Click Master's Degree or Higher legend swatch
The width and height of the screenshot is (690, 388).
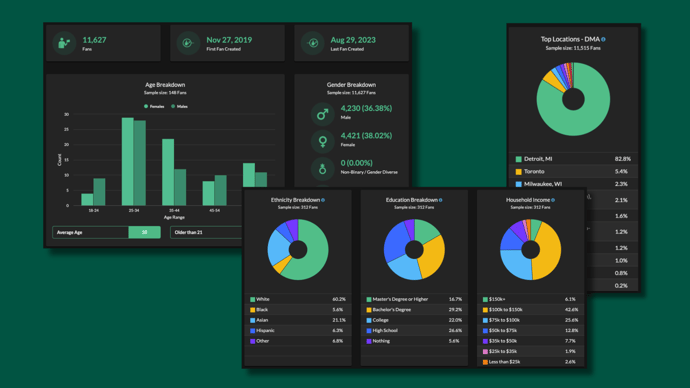369,300
